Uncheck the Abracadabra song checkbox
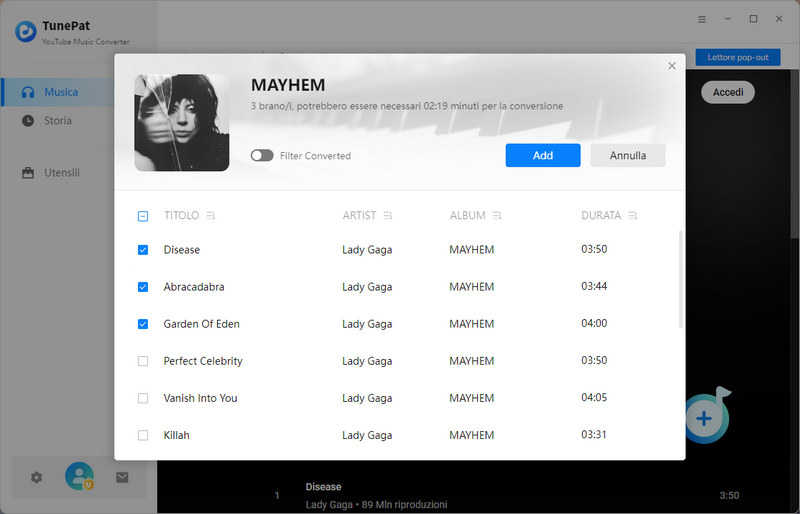 point(143,287)
